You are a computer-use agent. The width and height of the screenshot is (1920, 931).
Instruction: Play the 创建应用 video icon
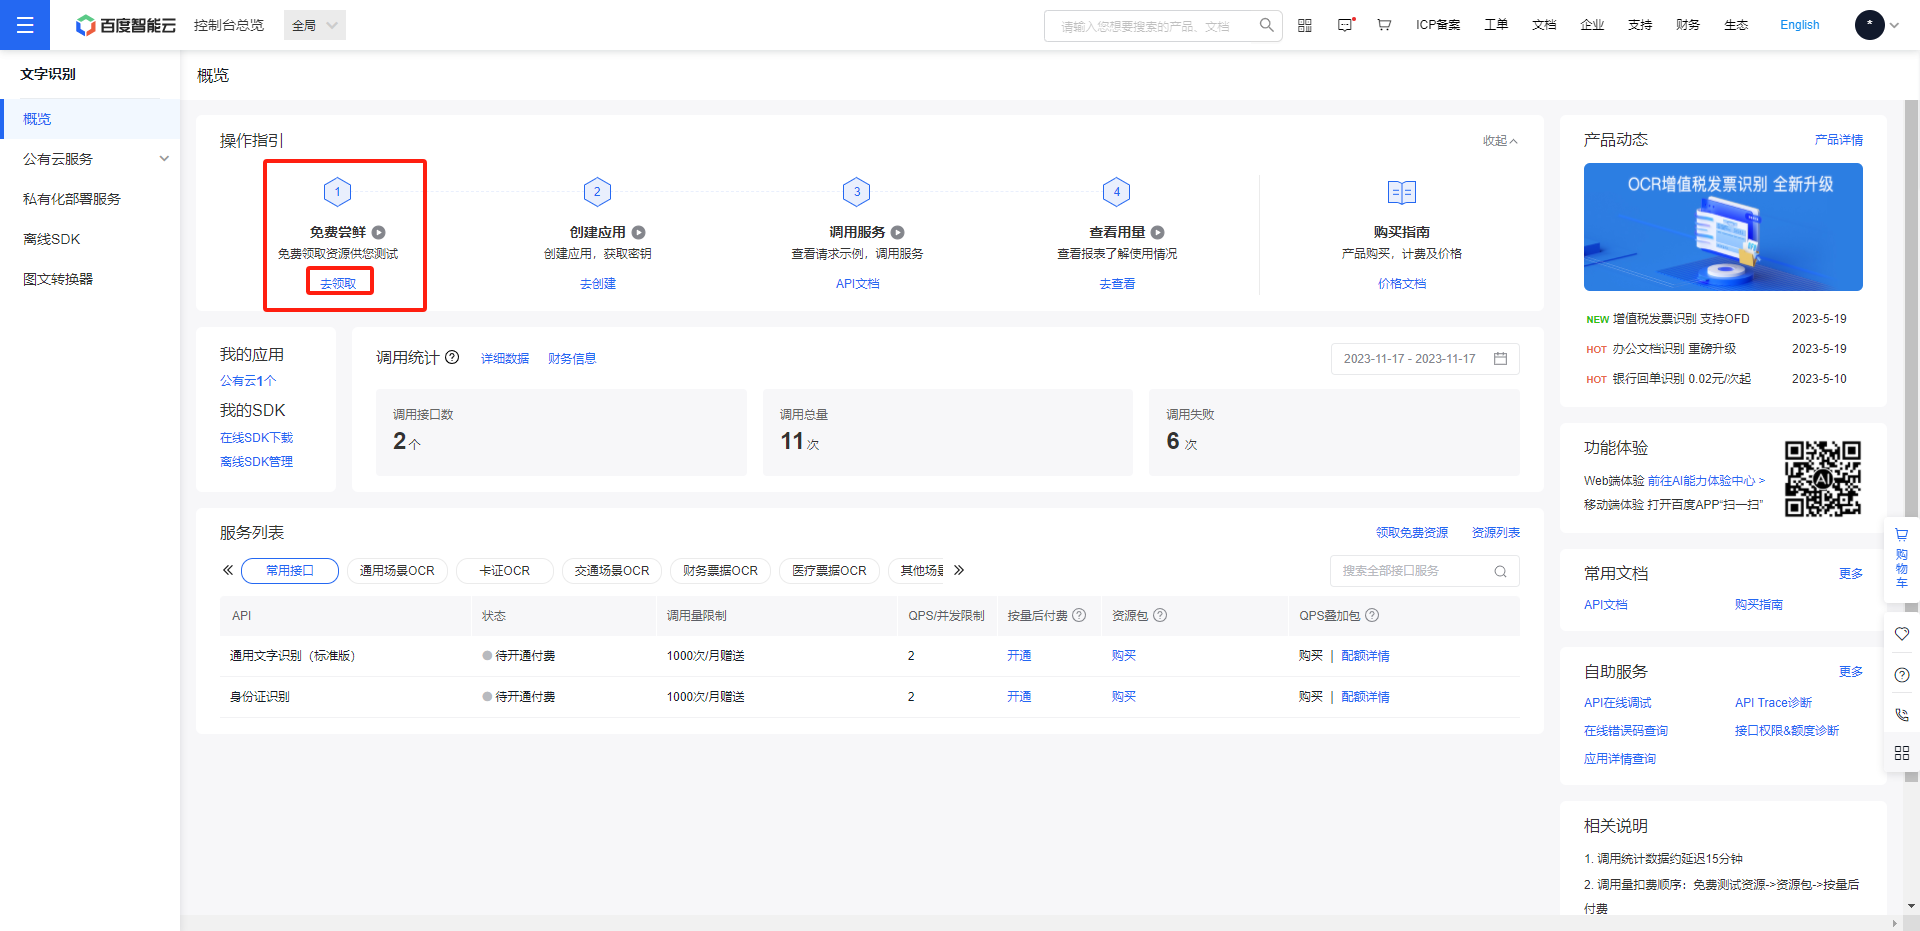point(639,232)
